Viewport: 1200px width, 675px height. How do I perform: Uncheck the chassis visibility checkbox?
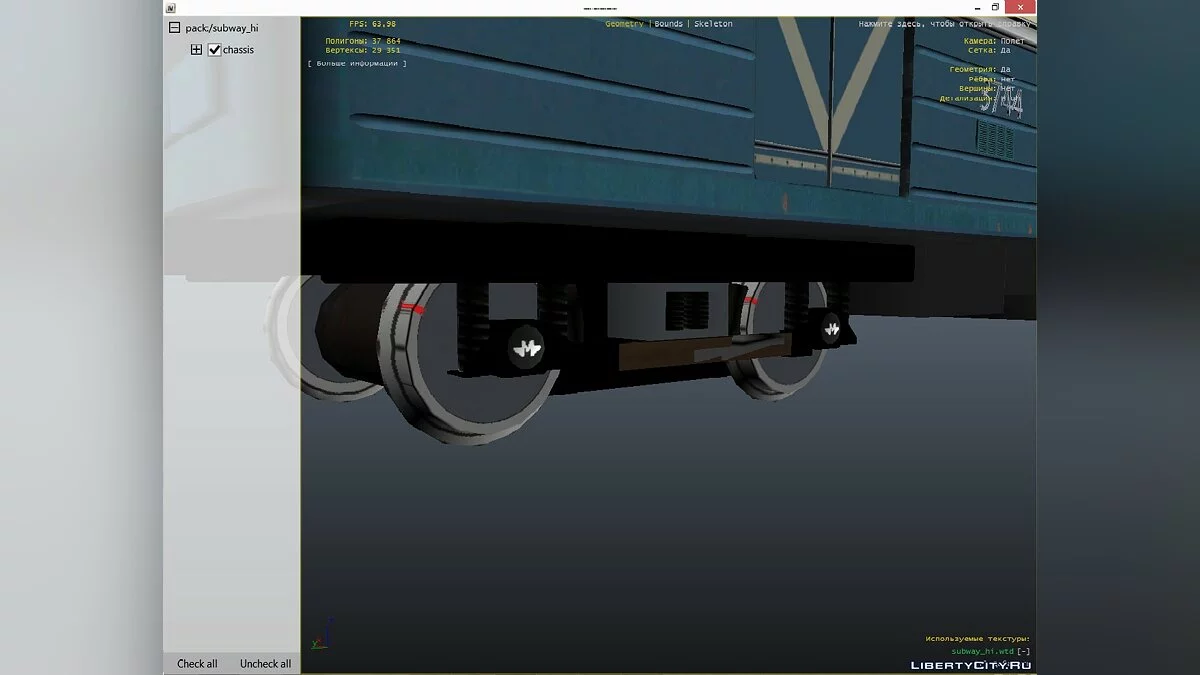(x=214, y=50)
